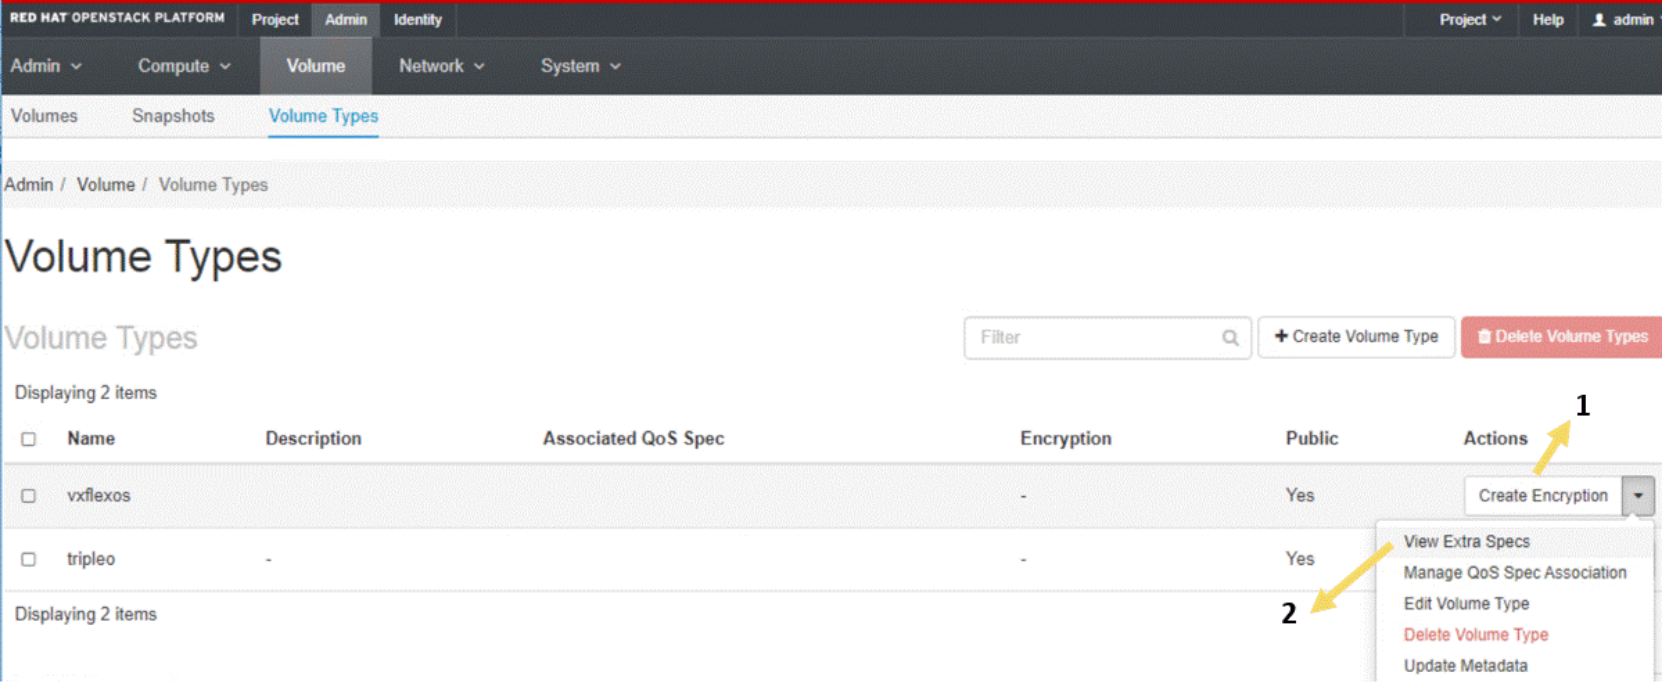Switch to the Project top tab
This screenshot has height=695, width=1662.
click(x=275, y=20)
